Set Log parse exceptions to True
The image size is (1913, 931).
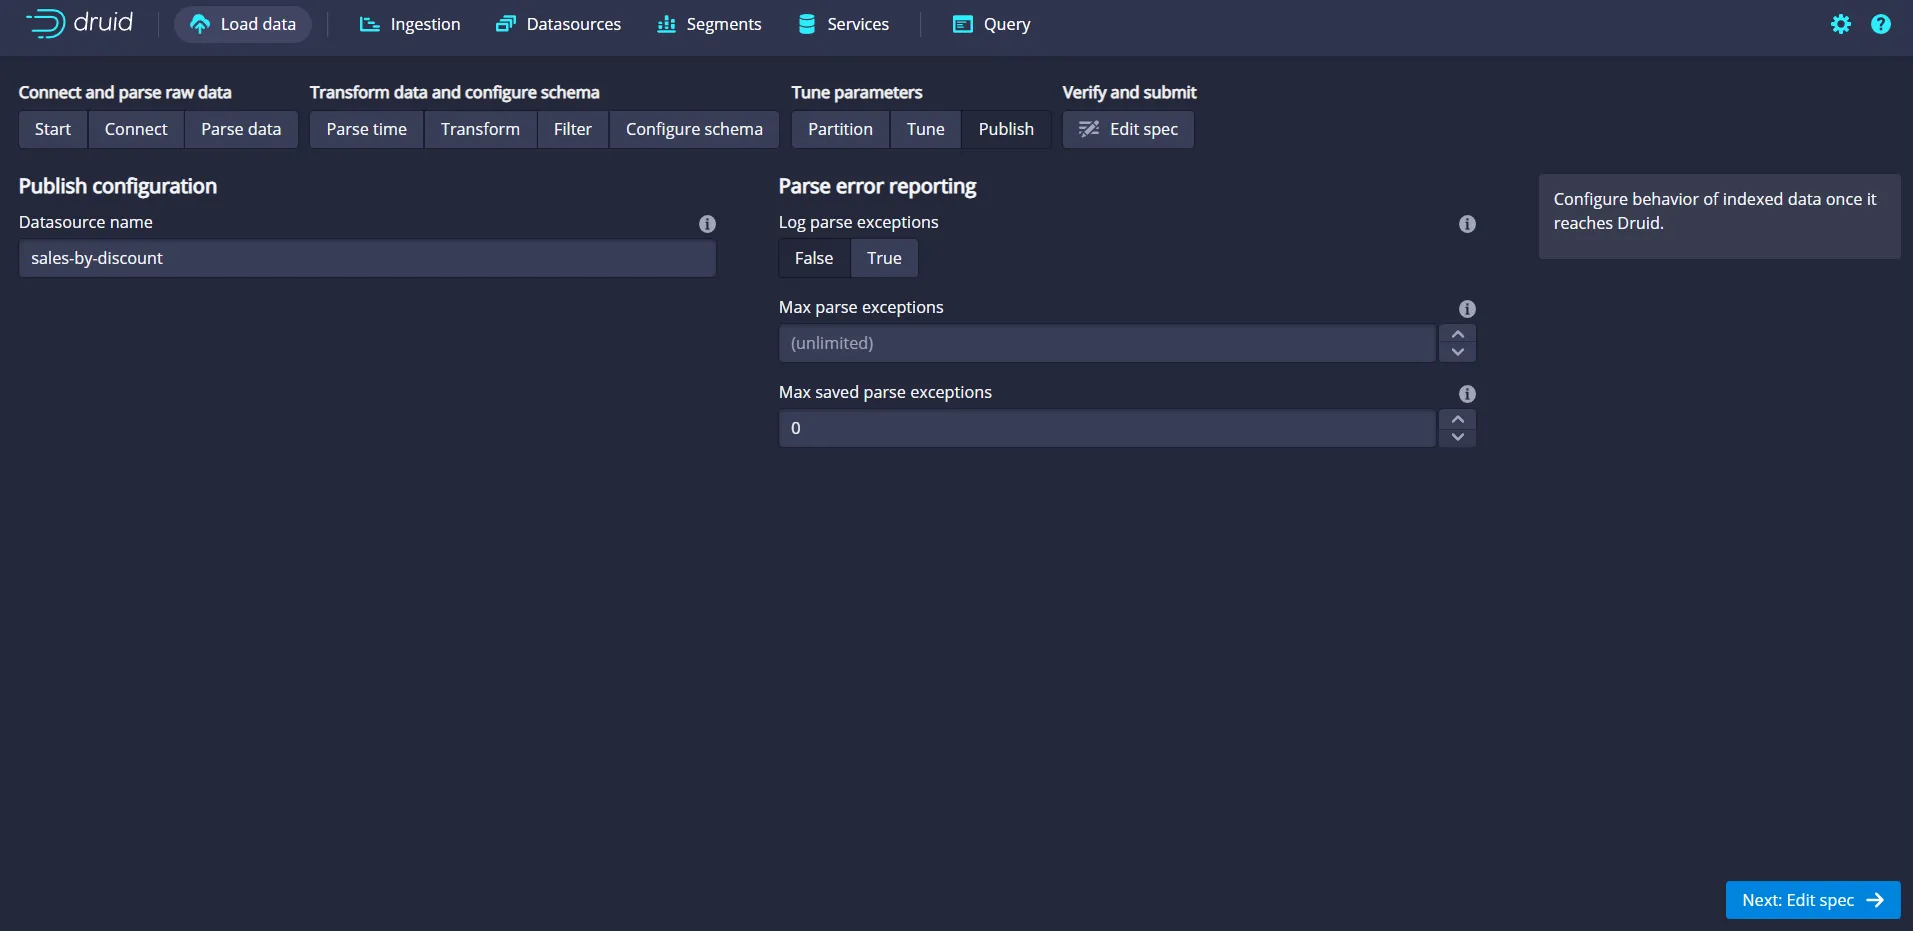[883, 258]
